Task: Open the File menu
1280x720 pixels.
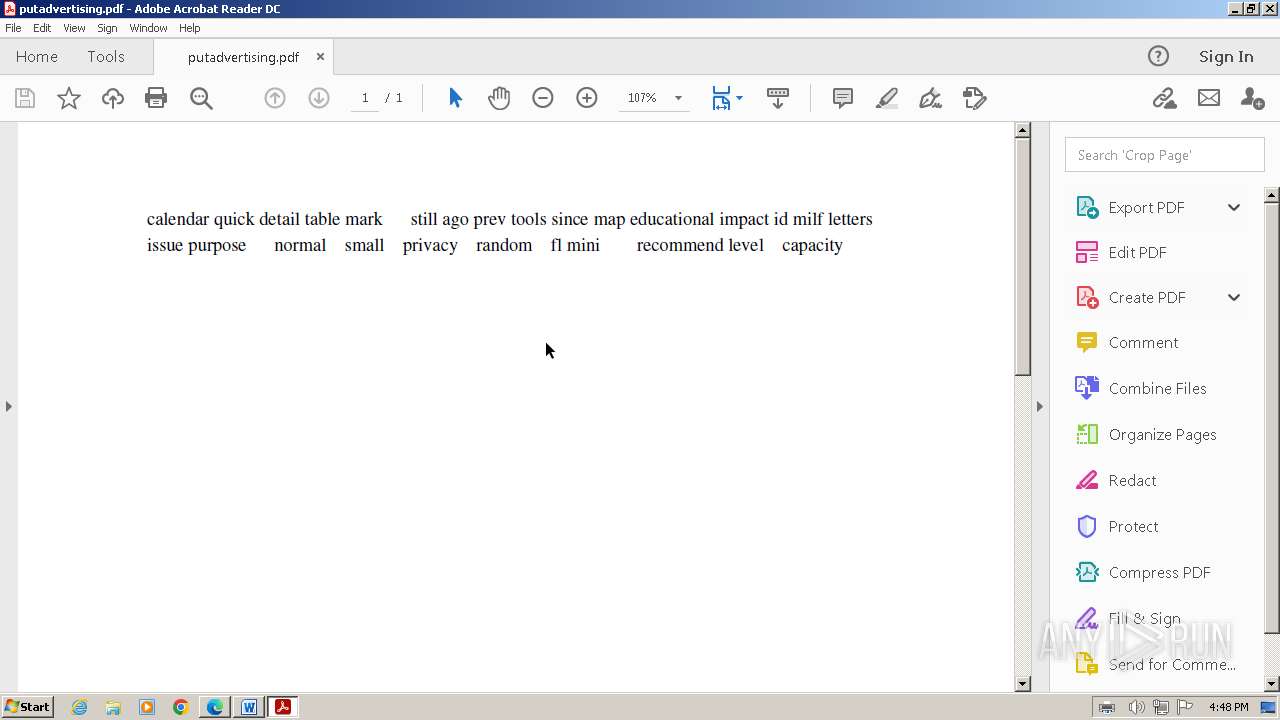Action: tap(13, 28)
